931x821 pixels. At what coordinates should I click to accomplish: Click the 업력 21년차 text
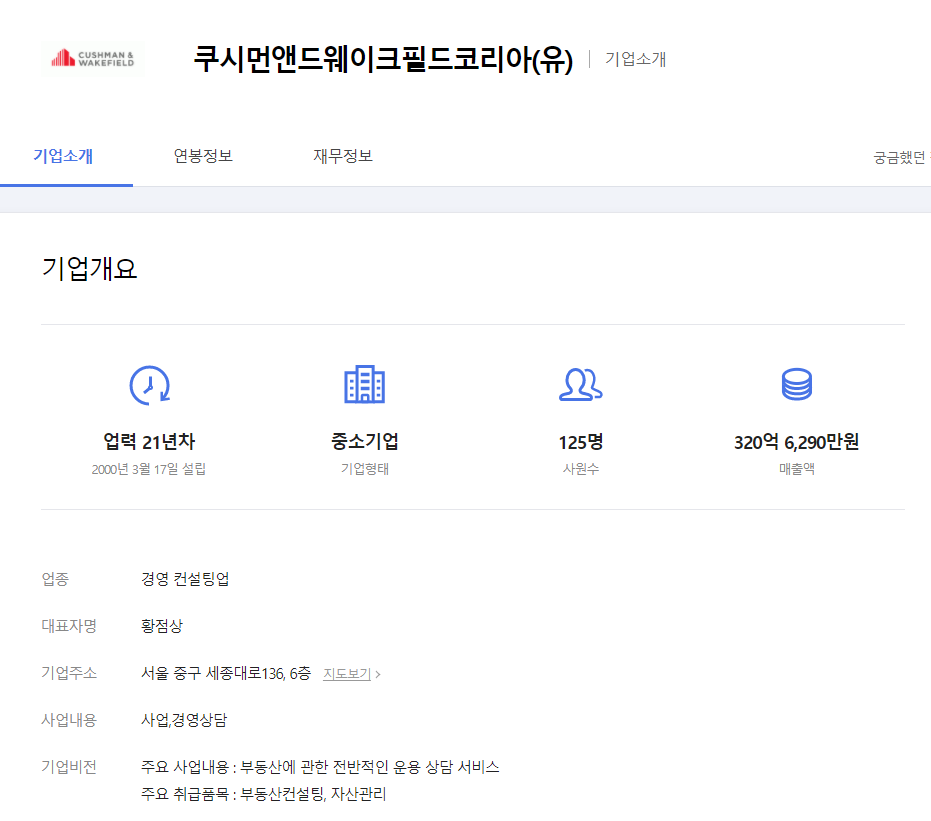click(149, 442)
